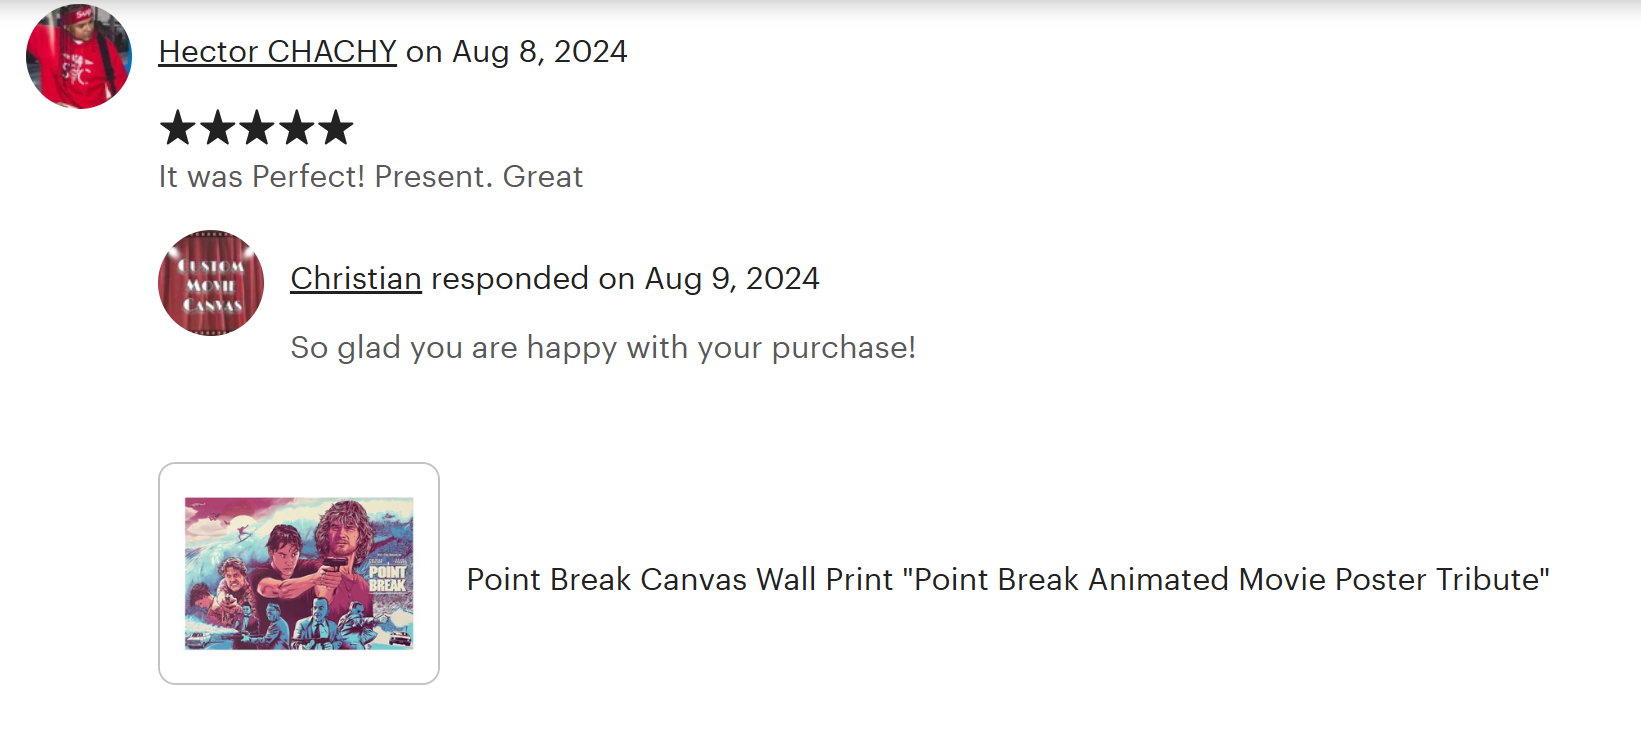Image resolution: width=1641 pixels, height=749 pixels.
Task: Click the response date Aug 9, 2024
Action: pyautogui.click(x=732, y=278)
